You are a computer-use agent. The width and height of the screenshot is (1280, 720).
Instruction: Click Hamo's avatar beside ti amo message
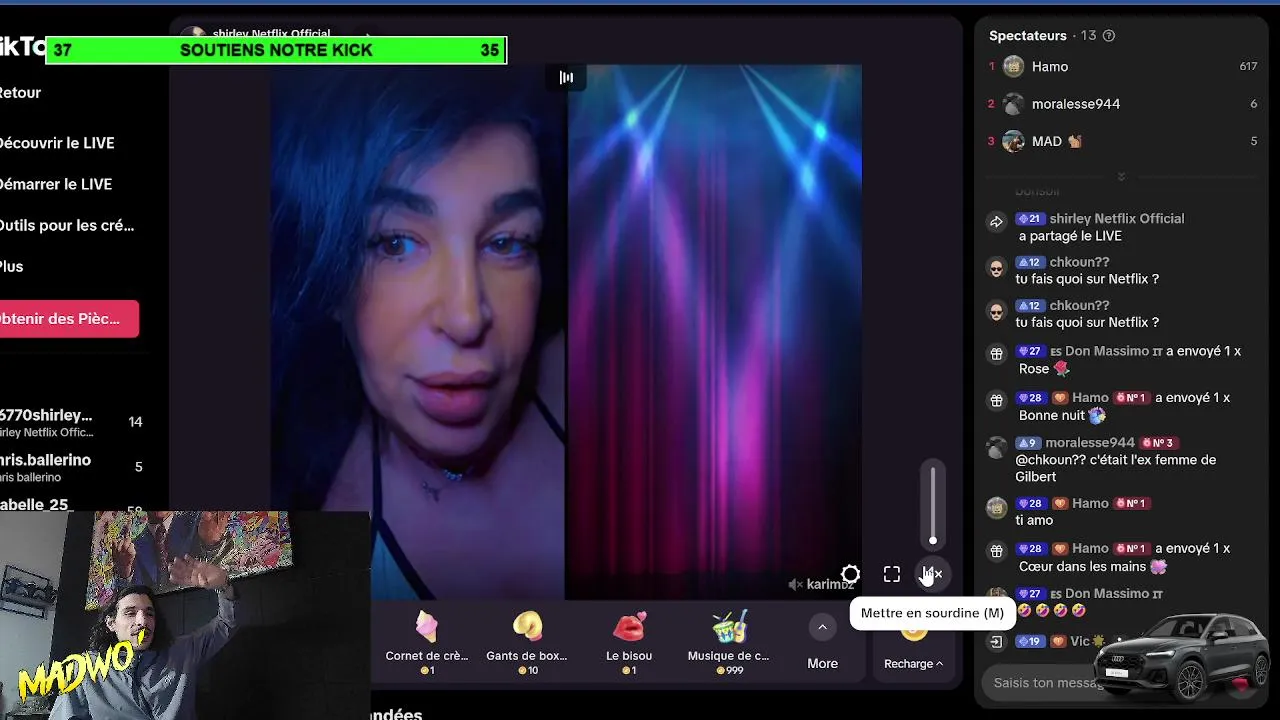tap(996, 507)
